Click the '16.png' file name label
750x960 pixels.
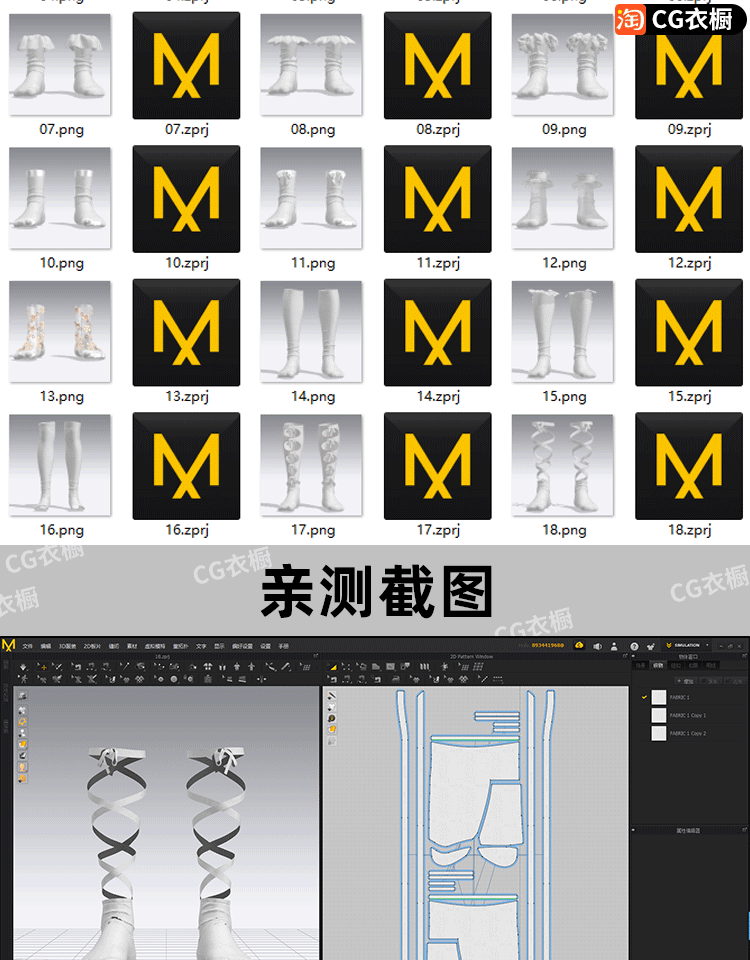[61, 530]
